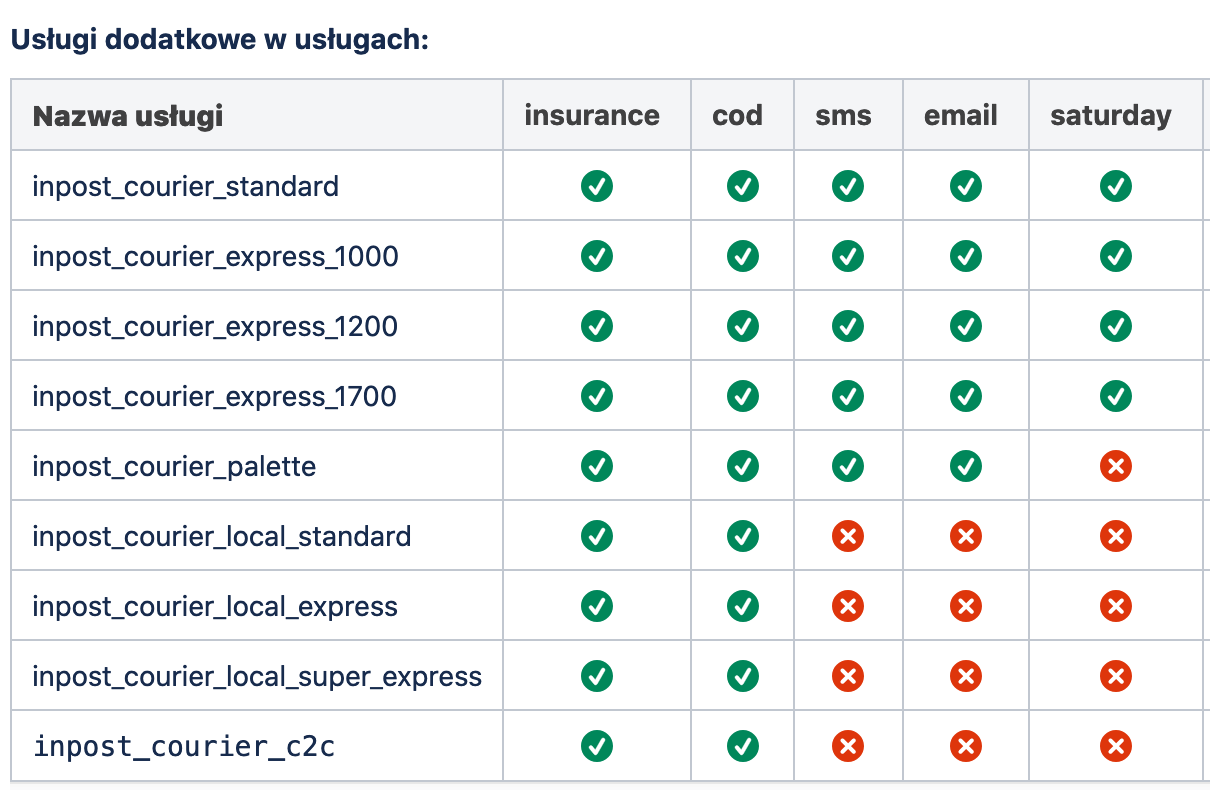Click red cross for inpost_courier_local_standard sms
Image resolution: width=1210 pixels, height=790 pixels.
[848, 536]
